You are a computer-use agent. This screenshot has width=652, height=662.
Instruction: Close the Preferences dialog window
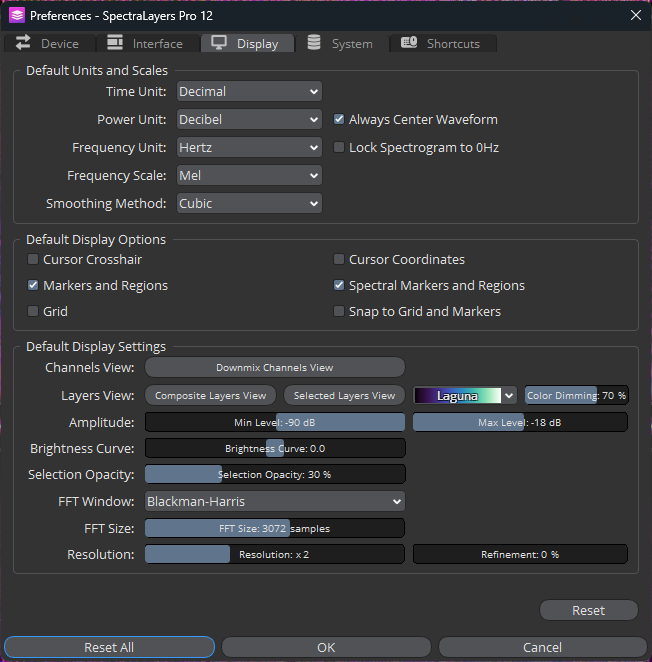click(635, 15)
